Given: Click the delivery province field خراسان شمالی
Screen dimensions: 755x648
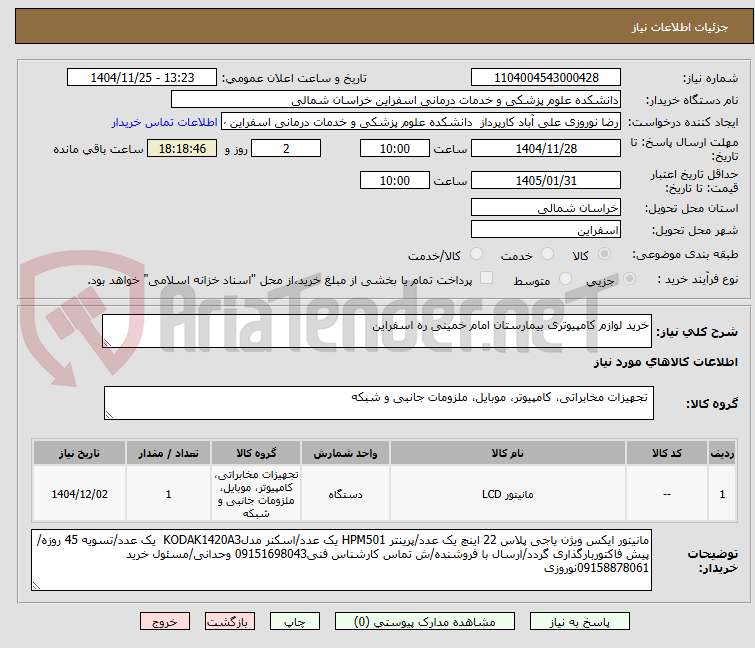Looking at the screenshot, I should (546, 207).
